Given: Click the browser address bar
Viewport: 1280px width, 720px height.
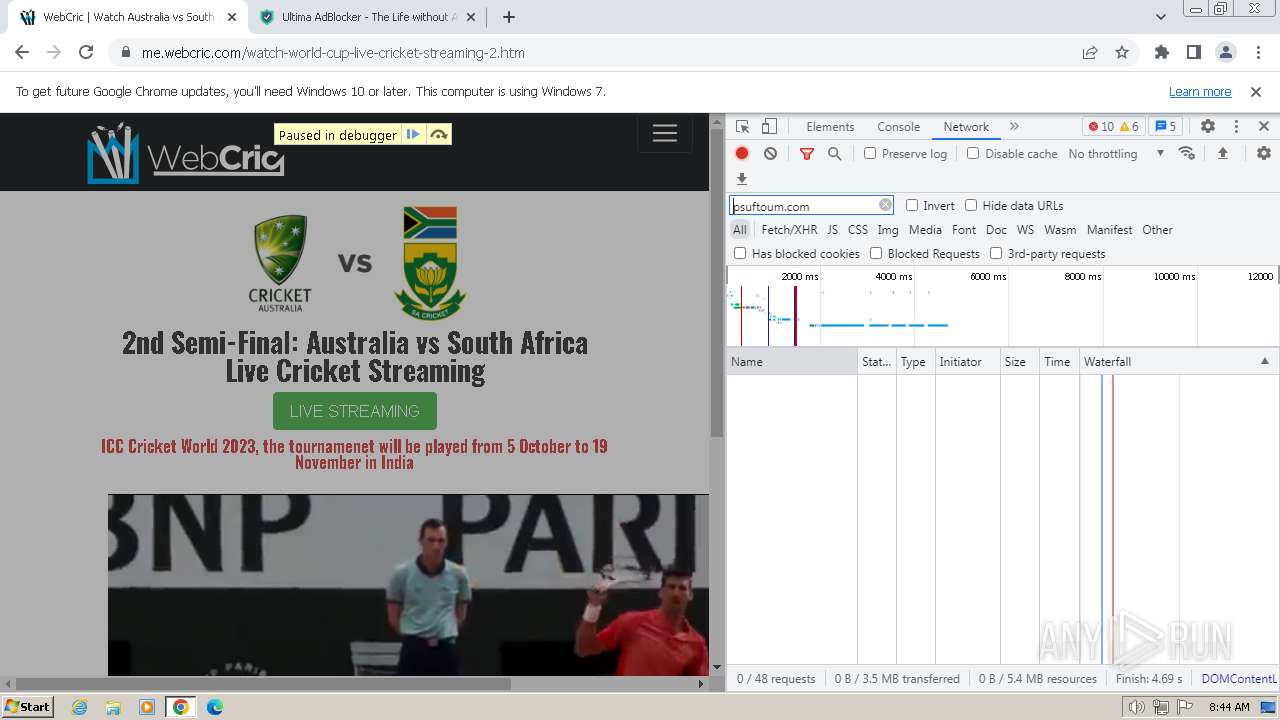Looking at the screenshot, I should pos(604,53).
